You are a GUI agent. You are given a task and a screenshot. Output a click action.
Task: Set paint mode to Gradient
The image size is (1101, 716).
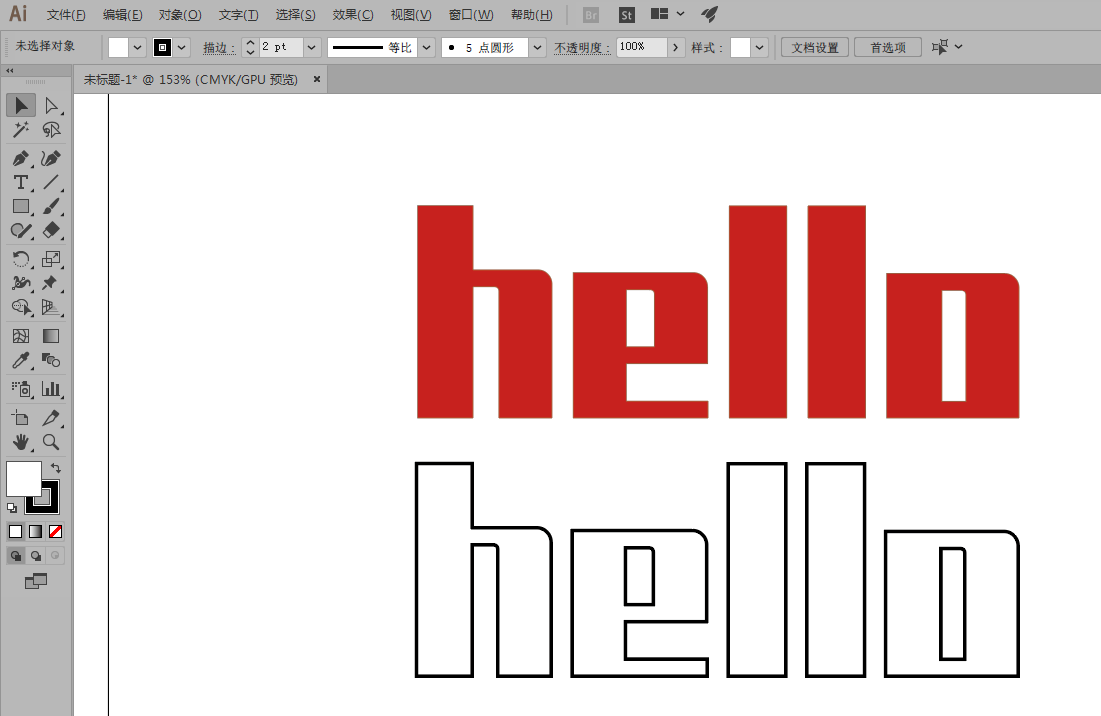tap(35, 531)
